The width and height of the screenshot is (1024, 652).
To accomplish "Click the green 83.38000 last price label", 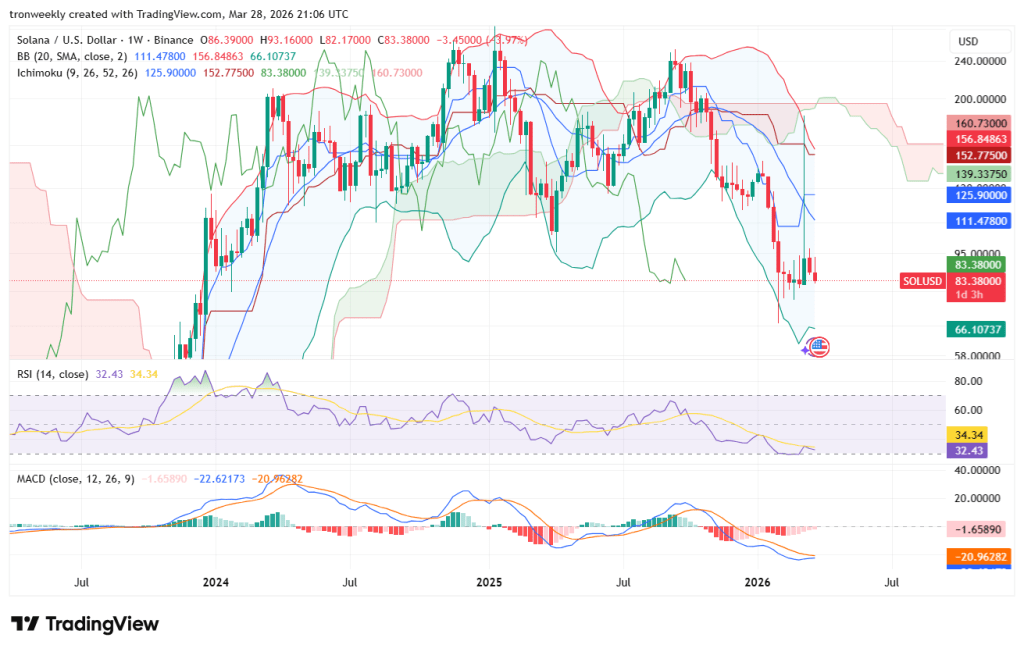I will tap(977, 265).
